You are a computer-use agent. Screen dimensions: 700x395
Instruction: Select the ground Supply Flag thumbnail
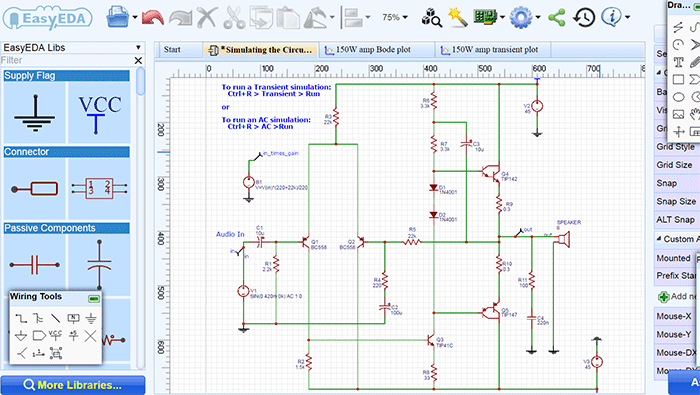(35, 112)
